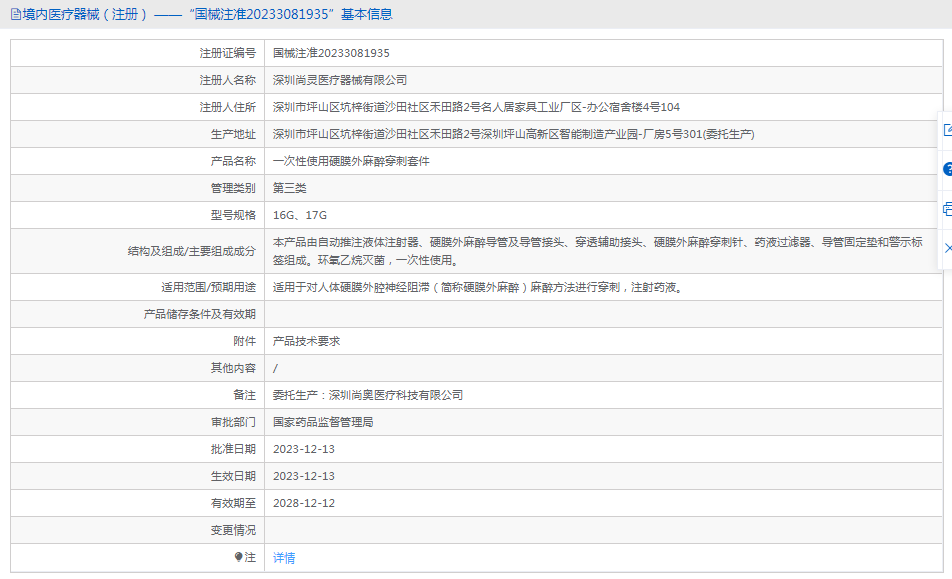Click the 产品储存条件及有效期 label

200,314
